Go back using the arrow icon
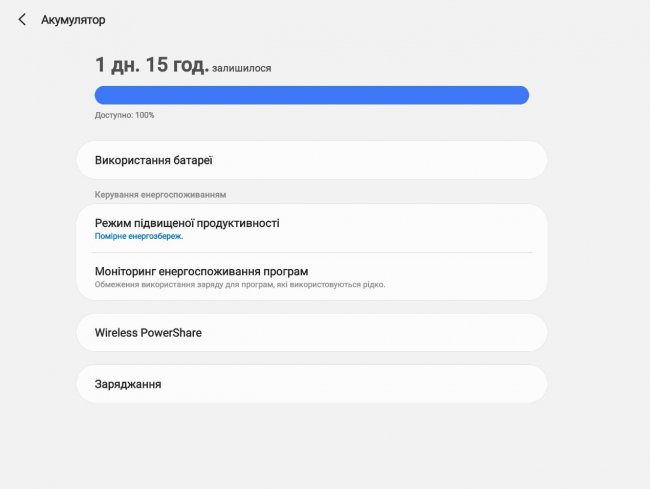Viewport: 650px width, 489px height. pyautogui.click(x=22, y=19)
